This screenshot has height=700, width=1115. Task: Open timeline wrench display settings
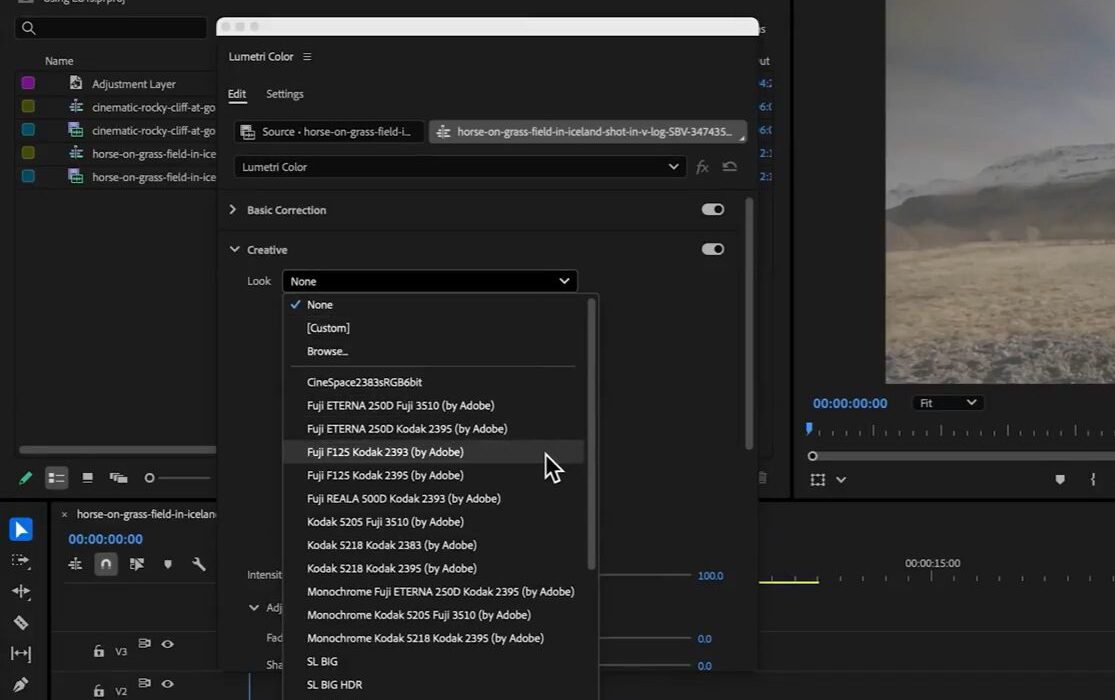[198, 564]
